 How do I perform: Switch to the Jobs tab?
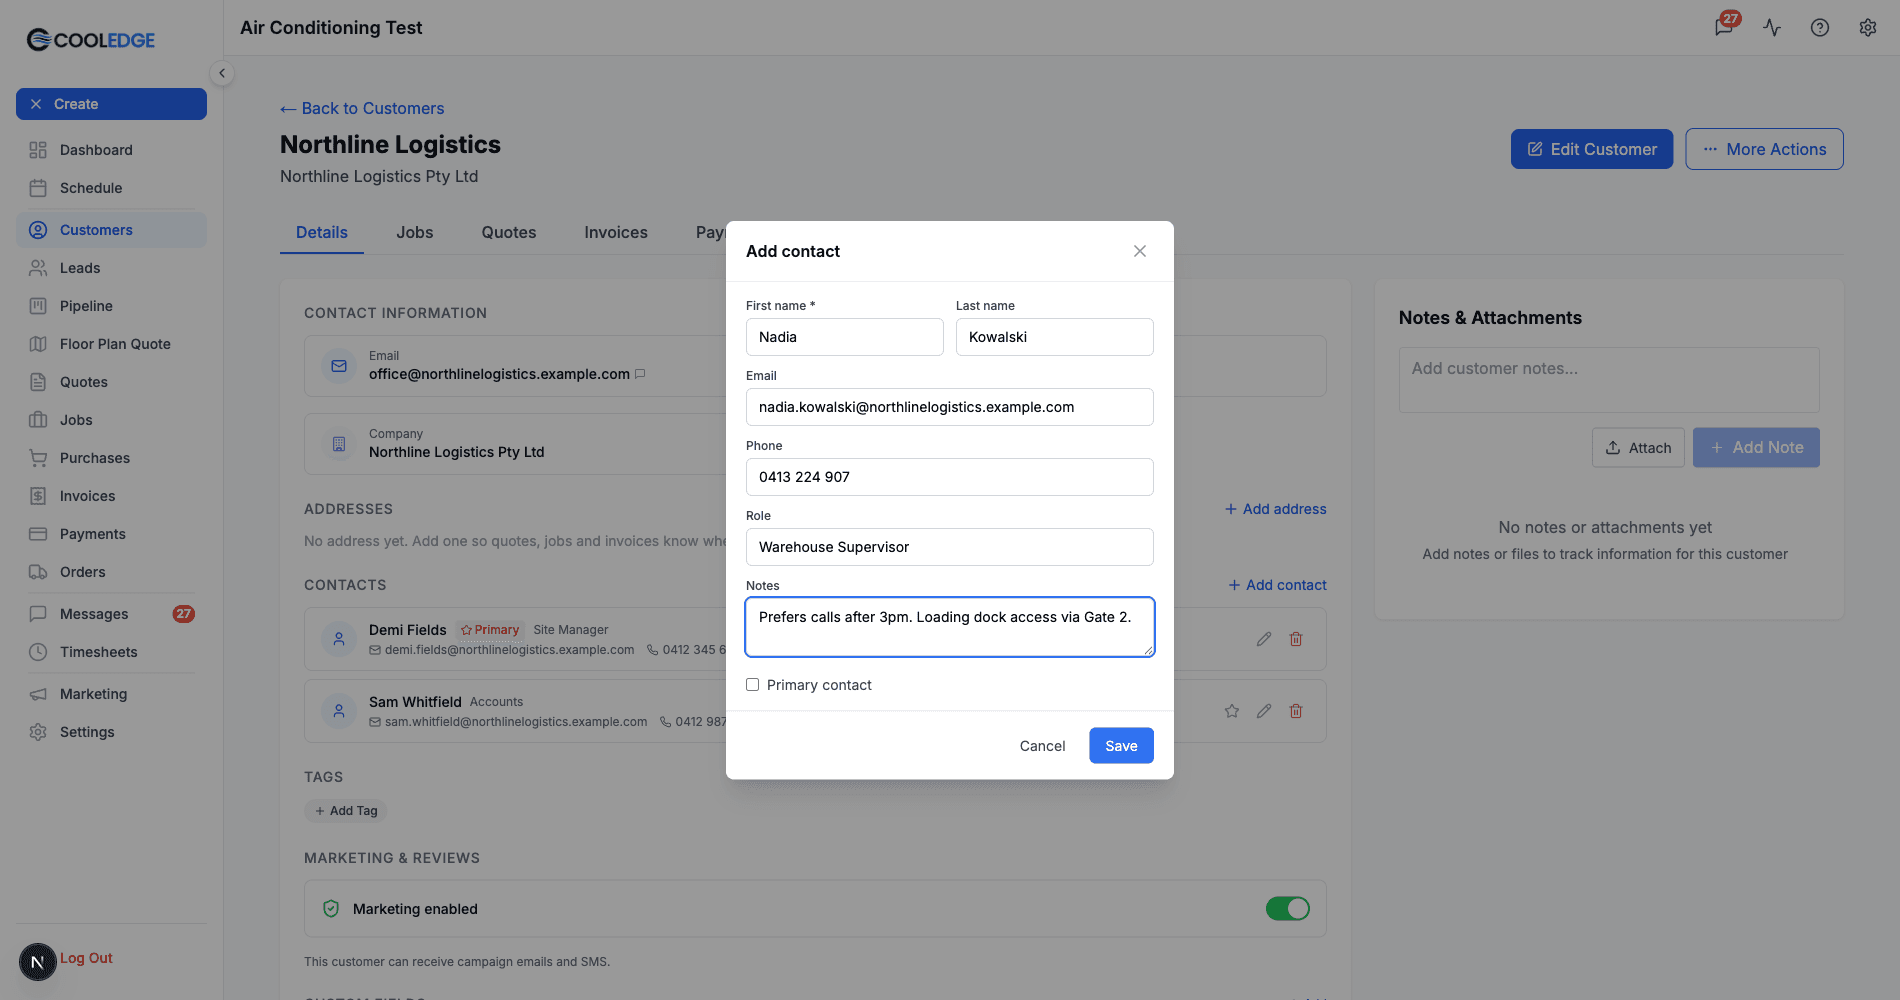point(415,232)
